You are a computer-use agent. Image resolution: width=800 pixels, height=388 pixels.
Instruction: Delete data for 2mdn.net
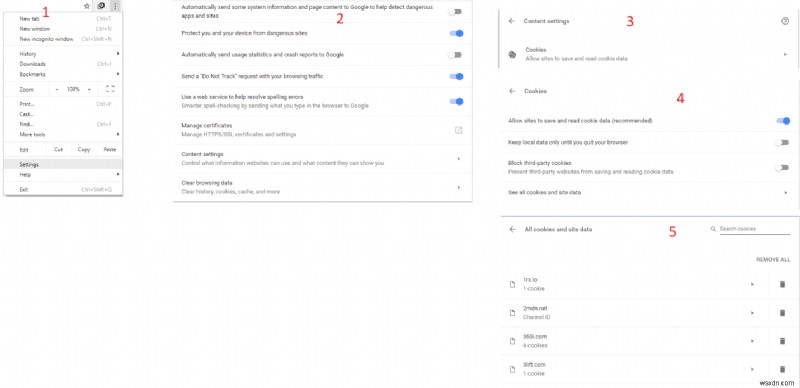pos(782,313)
